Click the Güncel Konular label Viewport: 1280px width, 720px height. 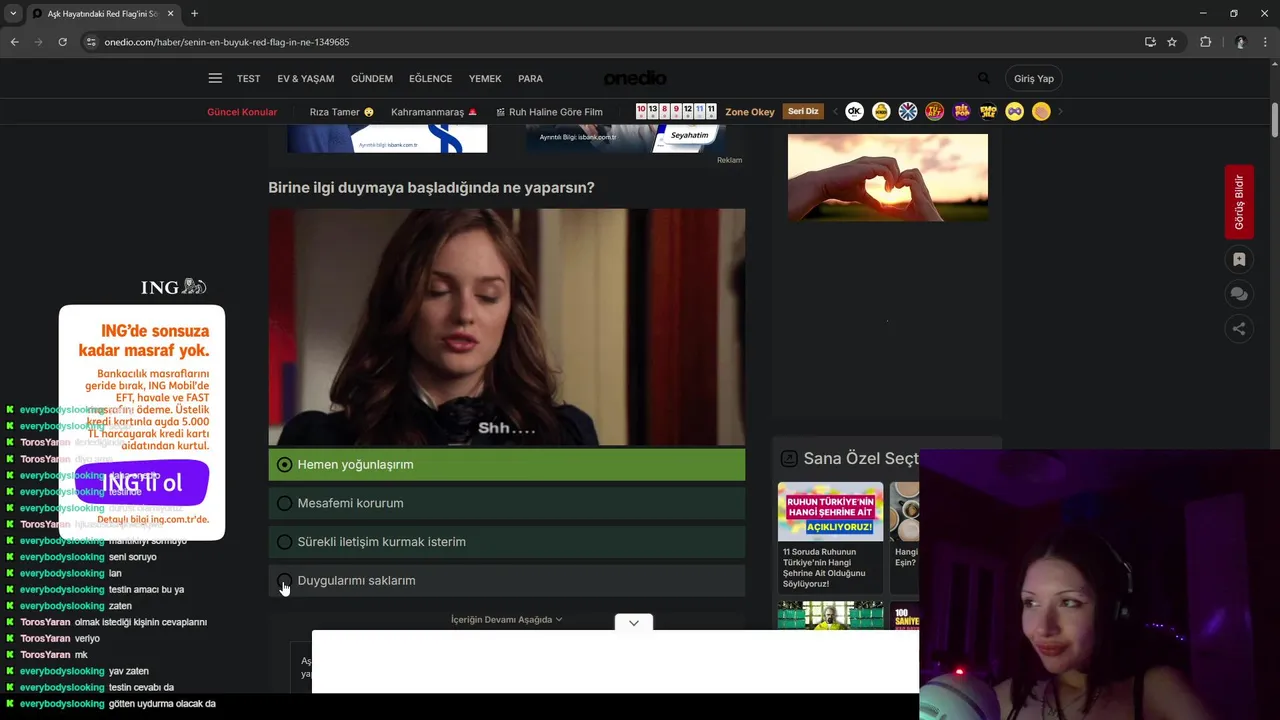pyautogui.click(x=242, y=112)
